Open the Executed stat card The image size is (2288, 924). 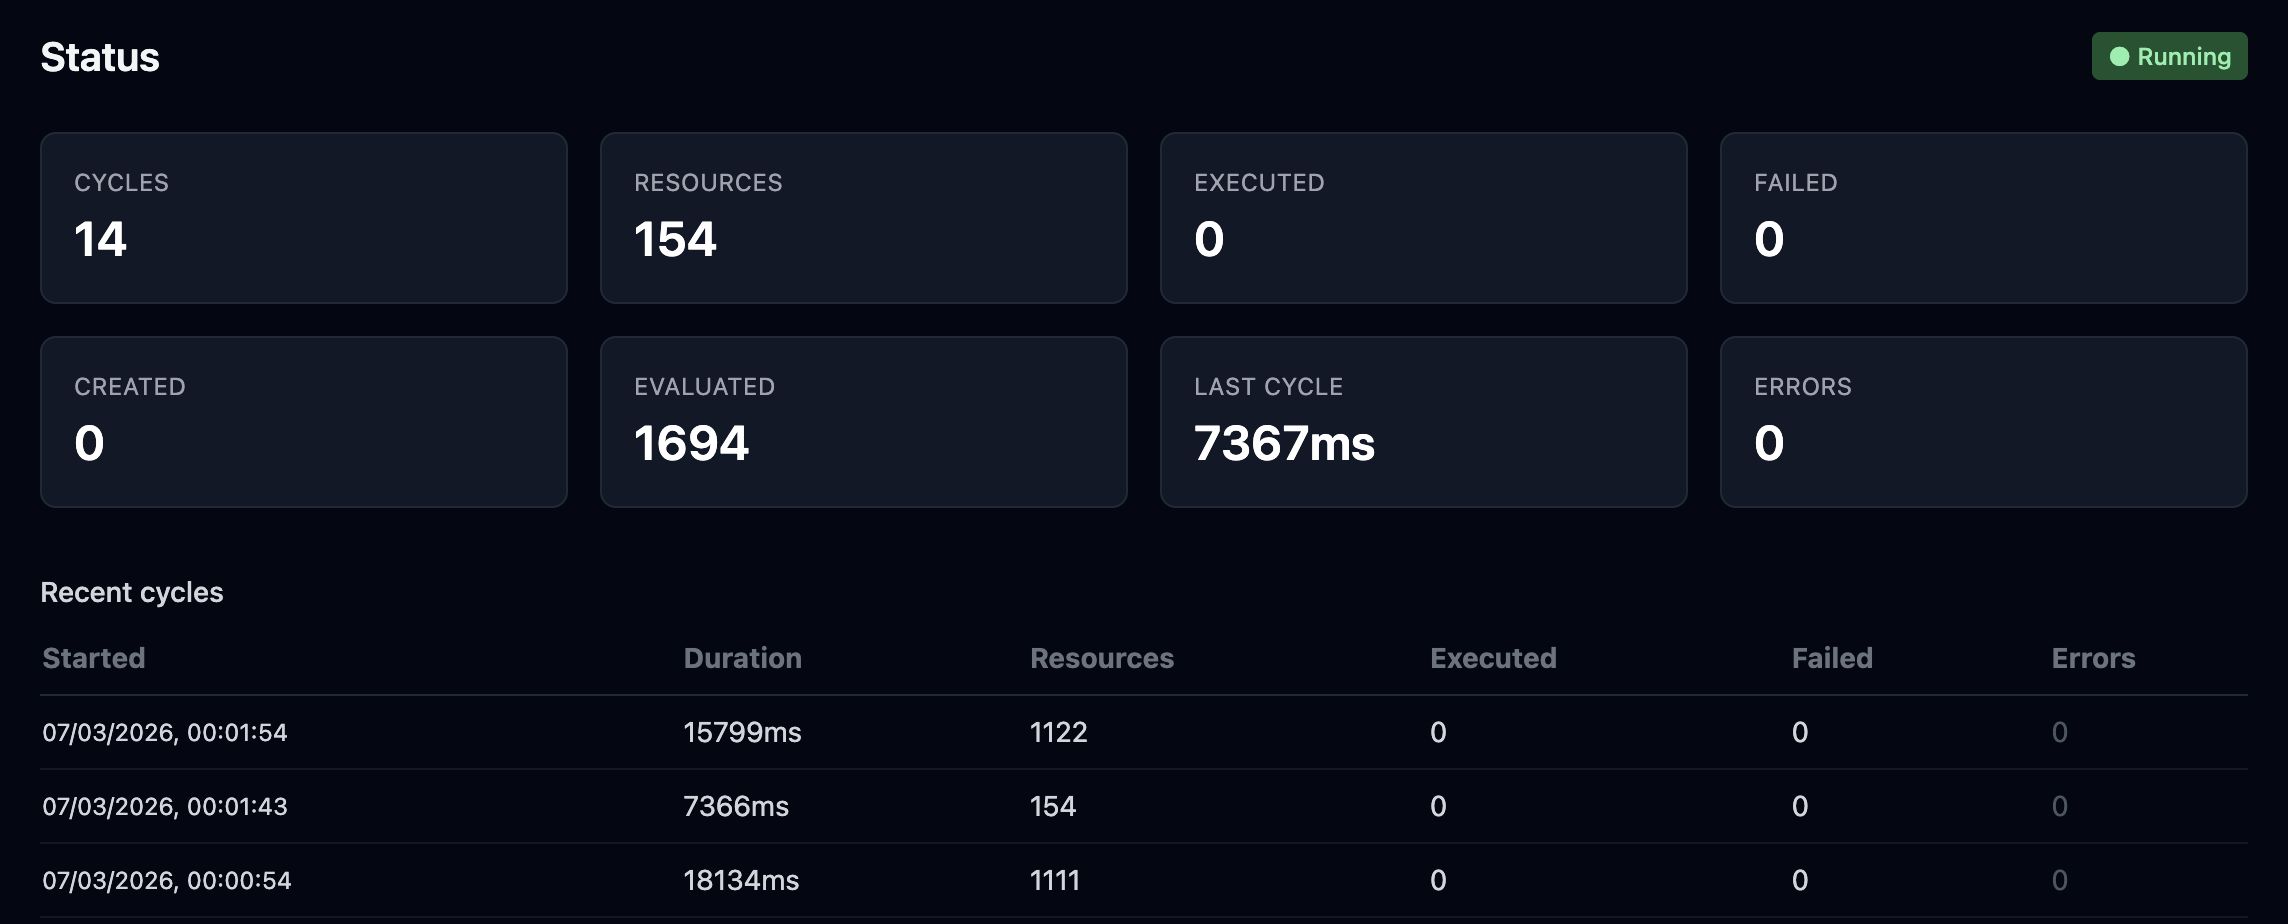click(1423, 218)
